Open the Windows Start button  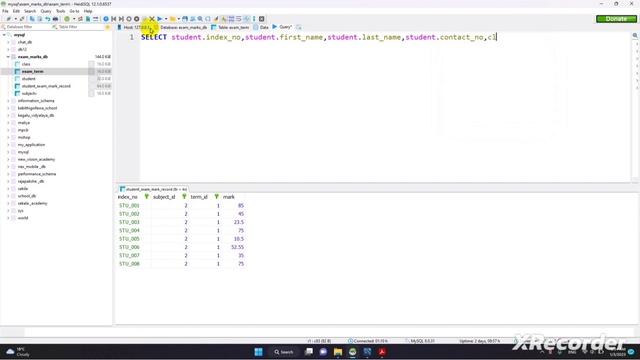point(258,352)
